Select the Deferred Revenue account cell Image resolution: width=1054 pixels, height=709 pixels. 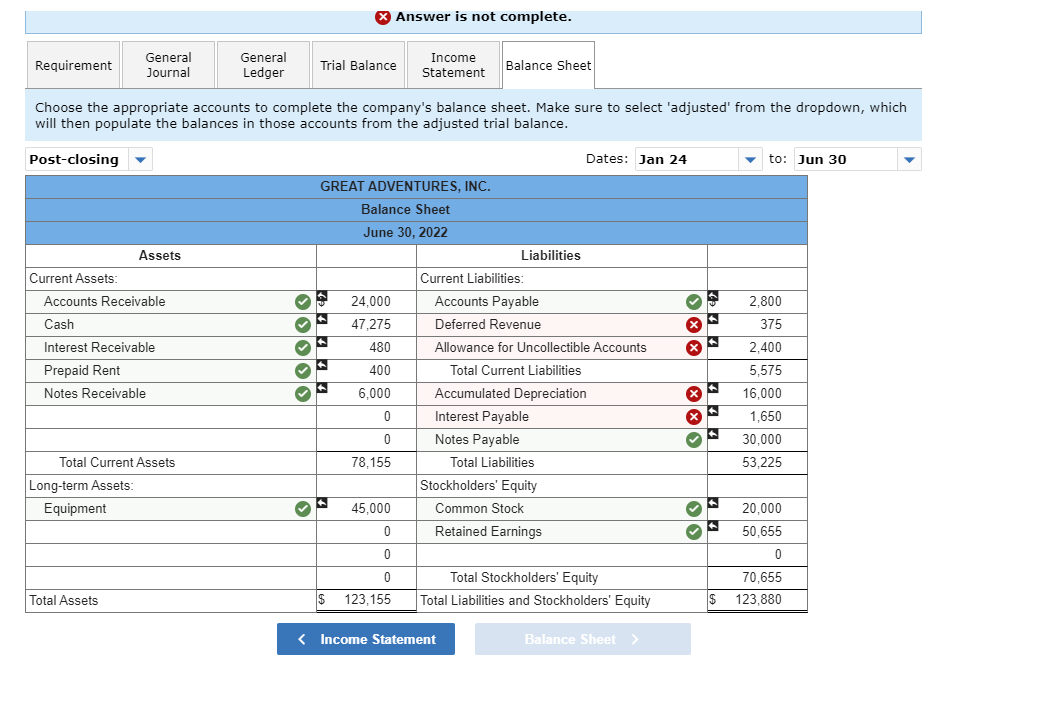[x=562, y=325]
